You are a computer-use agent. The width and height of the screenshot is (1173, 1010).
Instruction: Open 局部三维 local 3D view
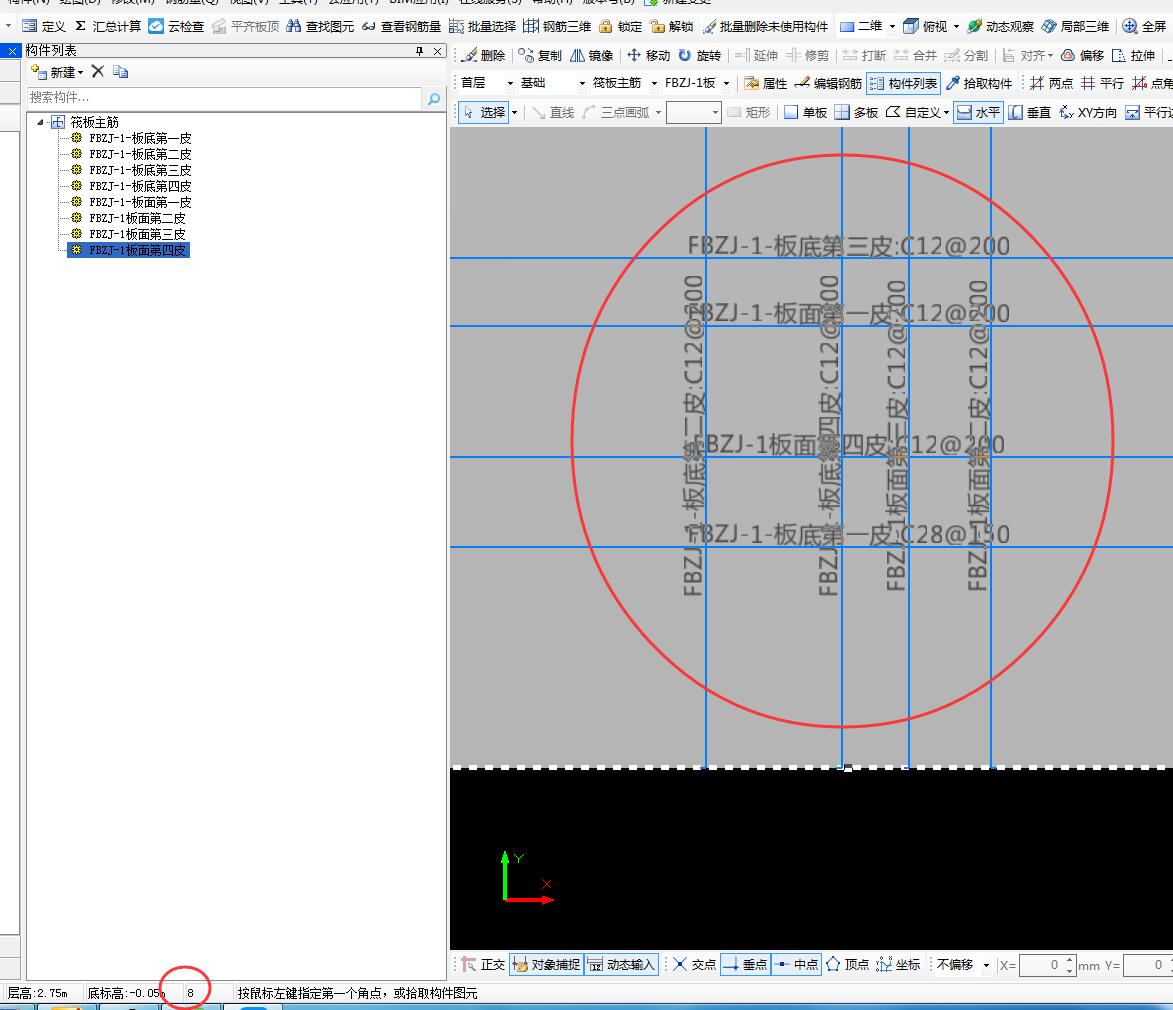(1075, 26)
